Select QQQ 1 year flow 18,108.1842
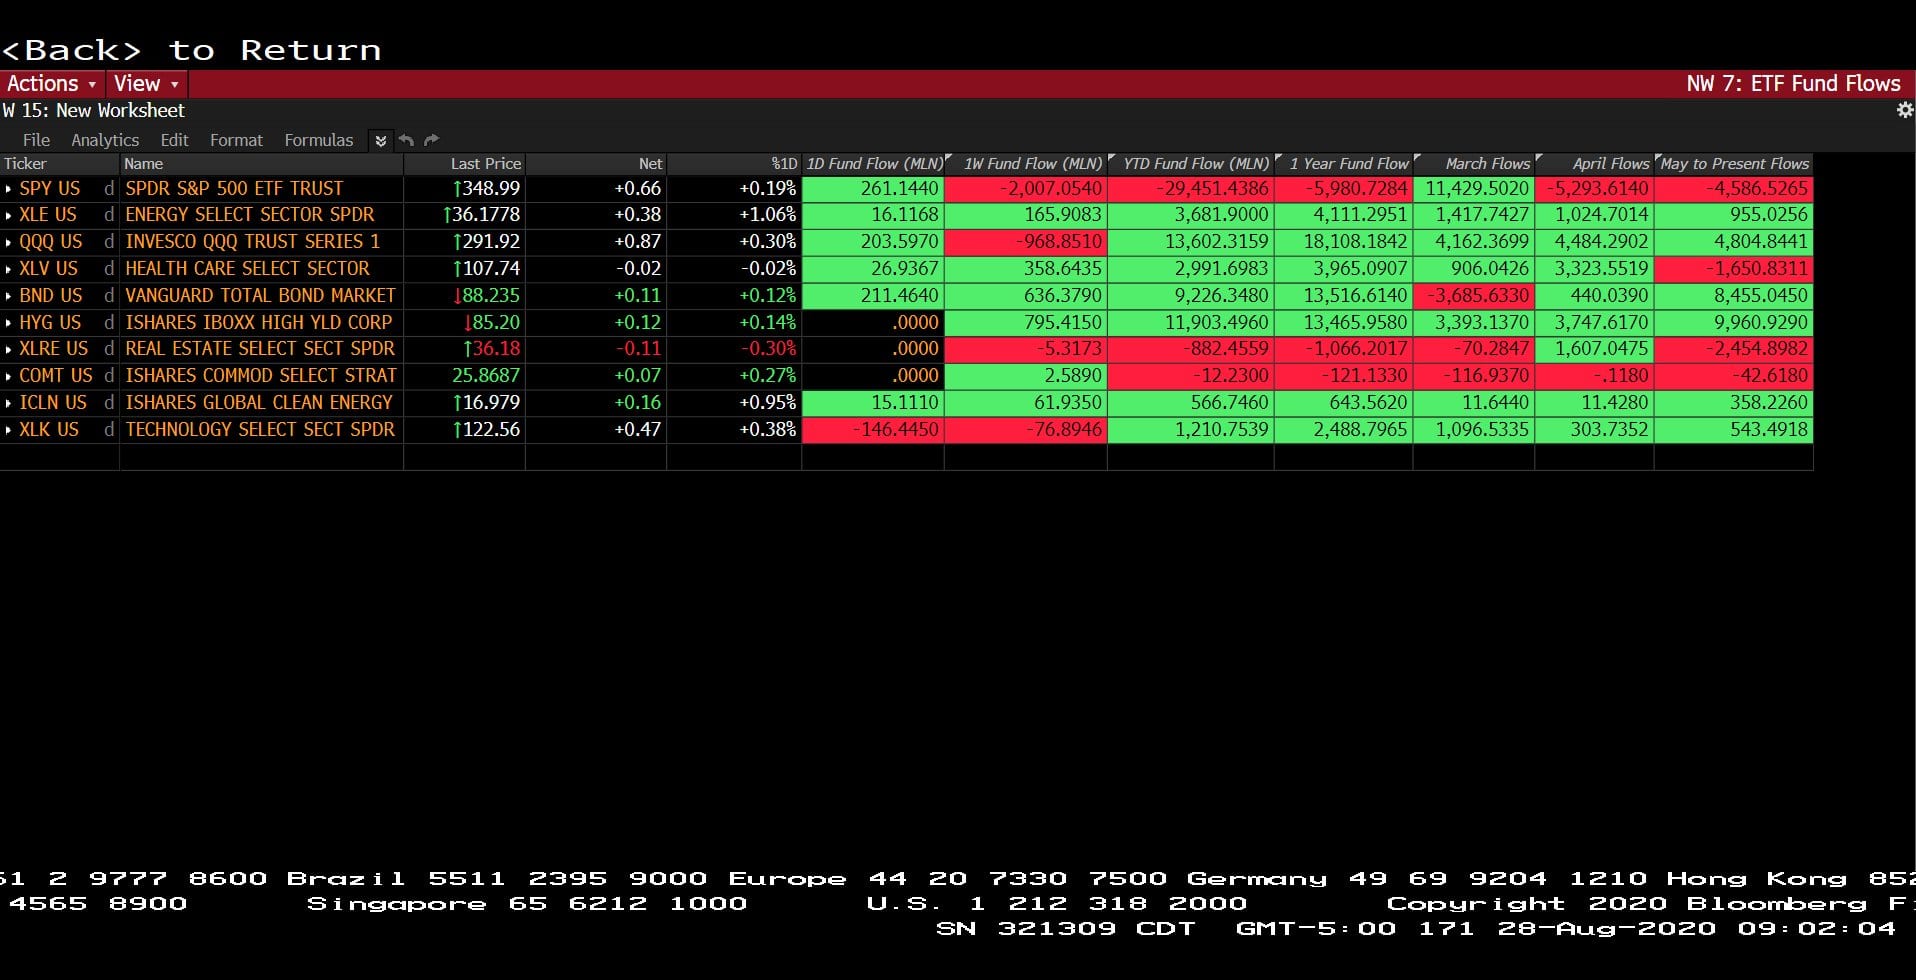This screenshot has height=980, width=1916. [1344, 242]
